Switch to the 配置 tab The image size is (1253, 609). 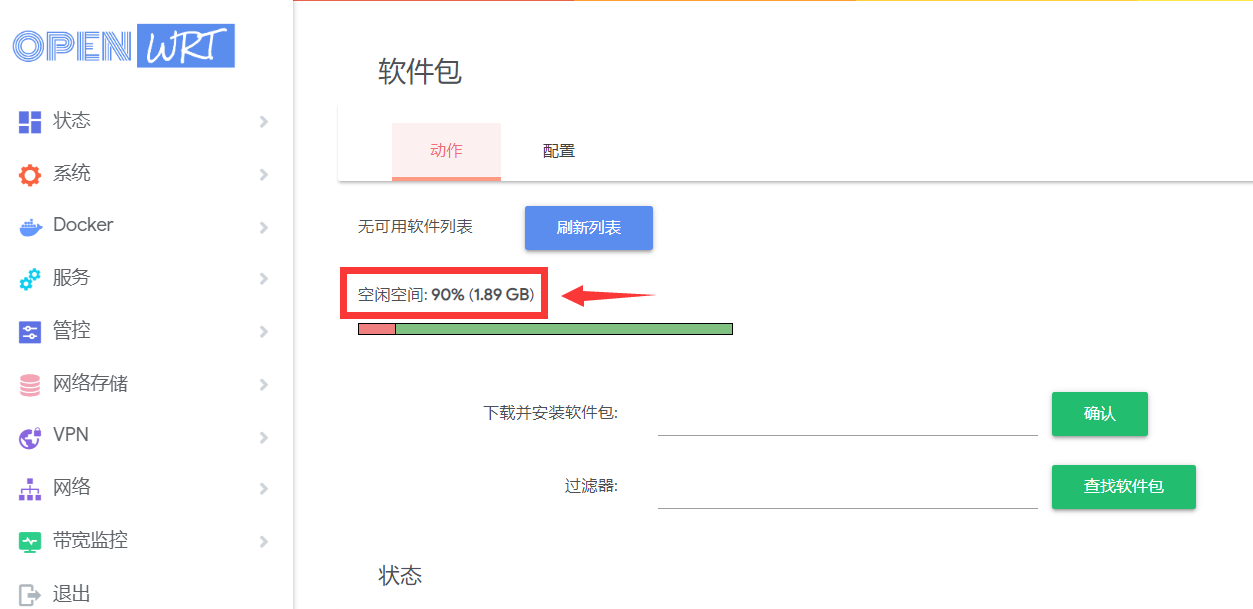[x=557, y=149]
